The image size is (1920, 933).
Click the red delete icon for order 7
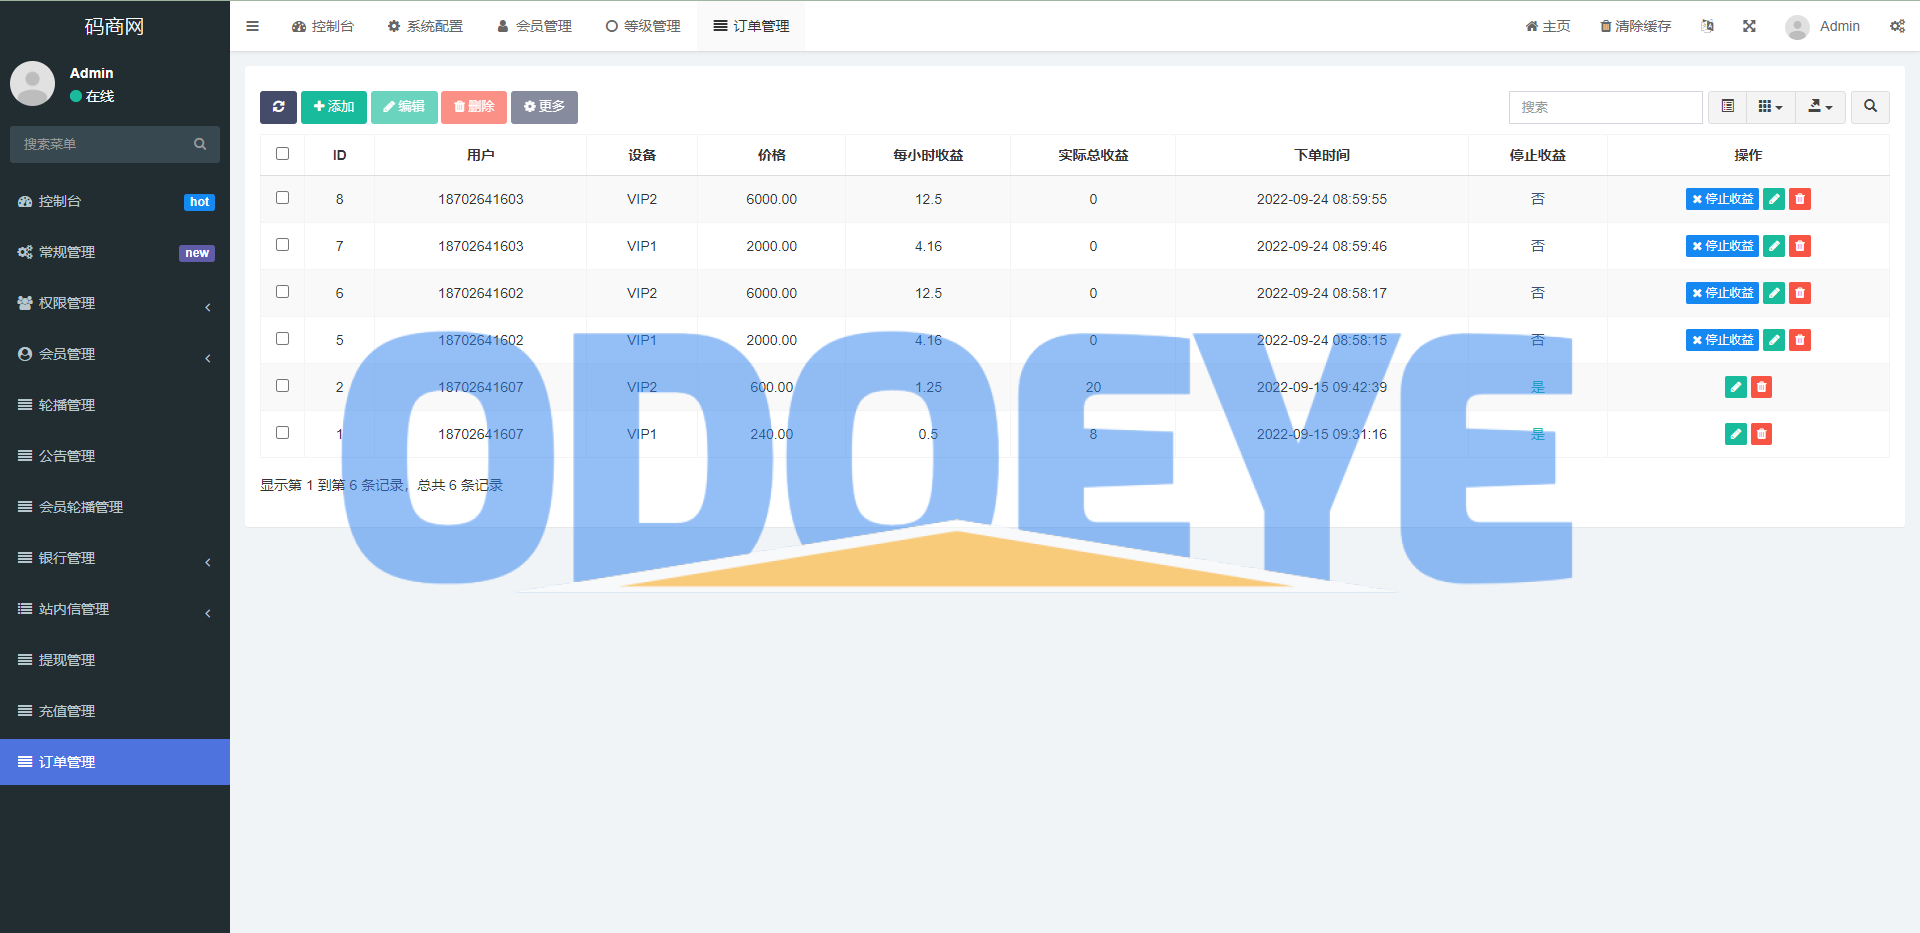tap(1799, 246)
